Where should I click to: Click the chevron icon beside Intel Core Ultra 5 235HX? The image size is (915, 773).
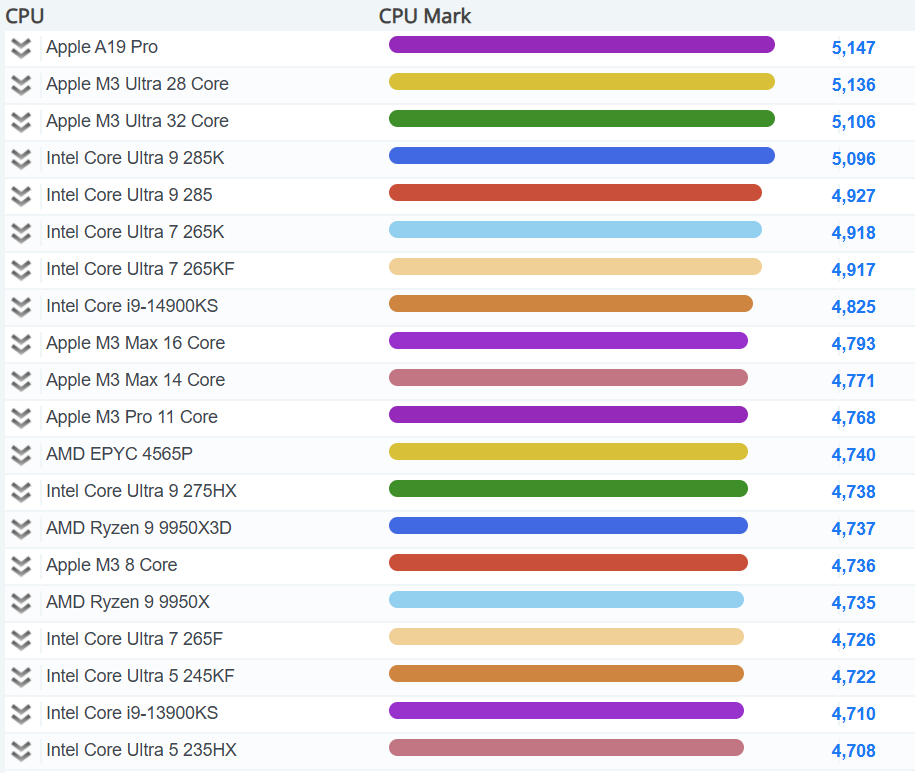21,751
